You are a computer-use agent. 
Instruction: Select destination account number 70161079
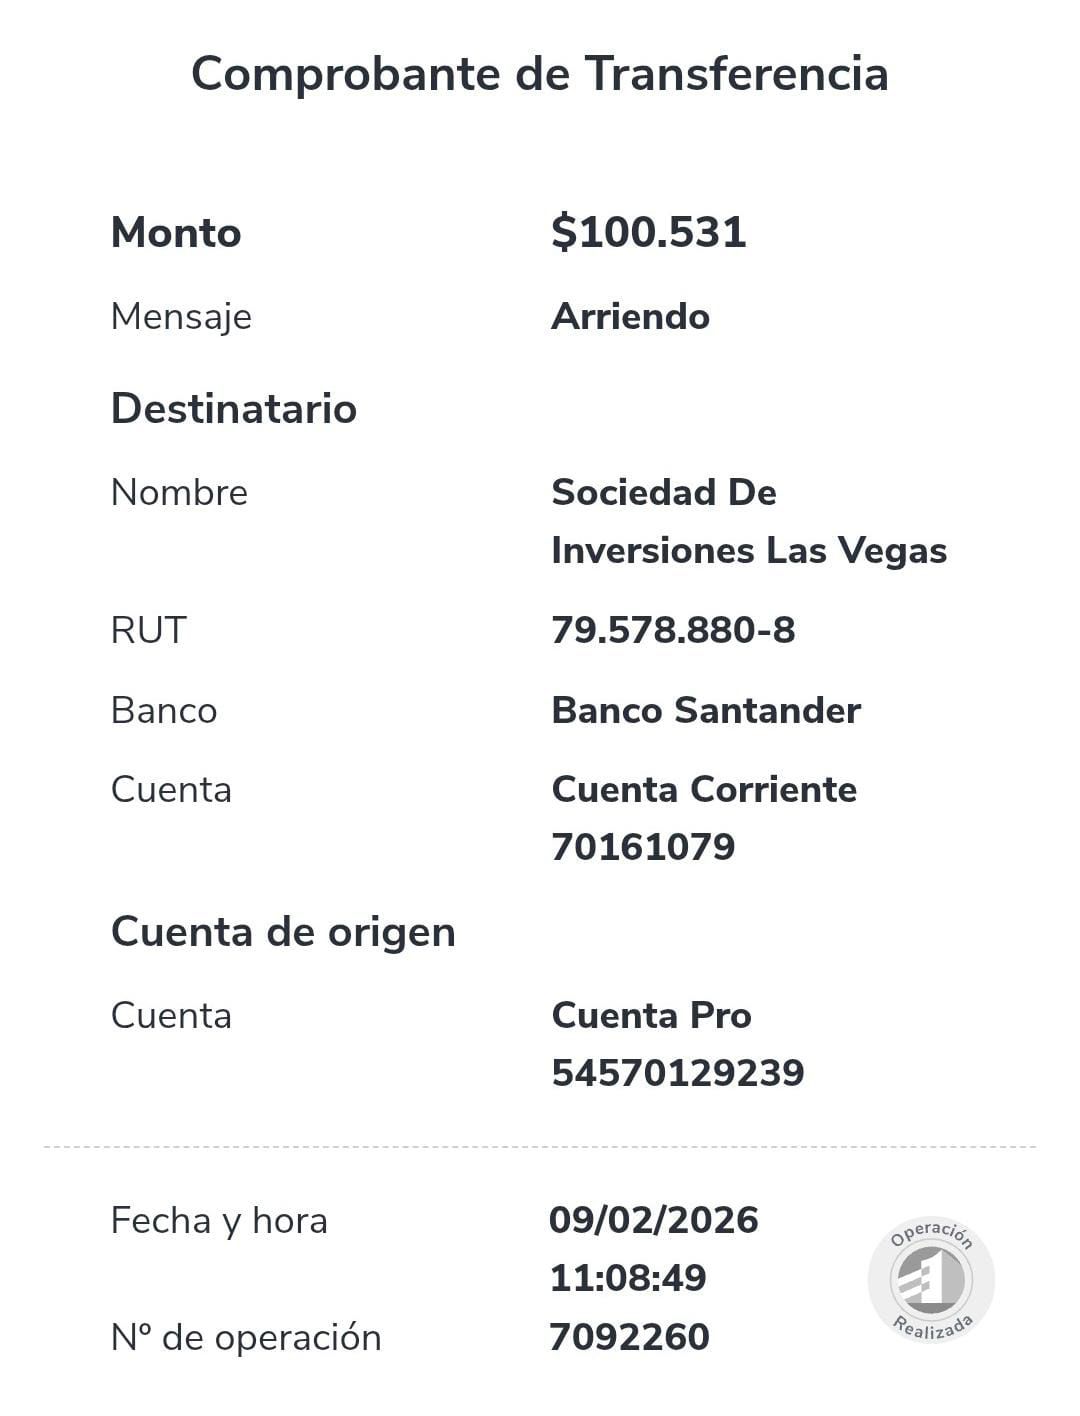[643, 847]
